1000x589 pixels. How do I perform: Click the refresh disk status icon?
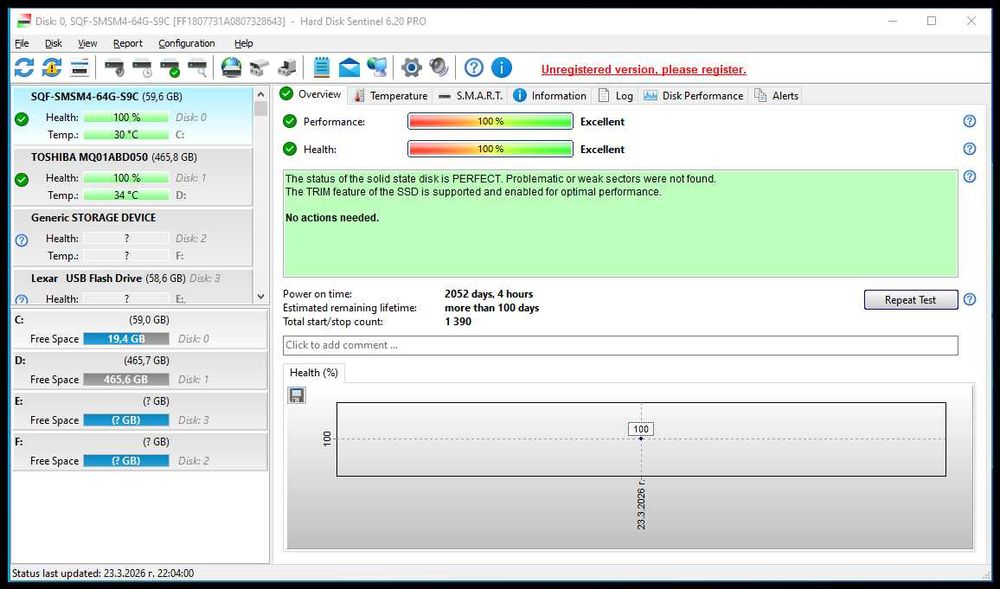coord(24,67)
